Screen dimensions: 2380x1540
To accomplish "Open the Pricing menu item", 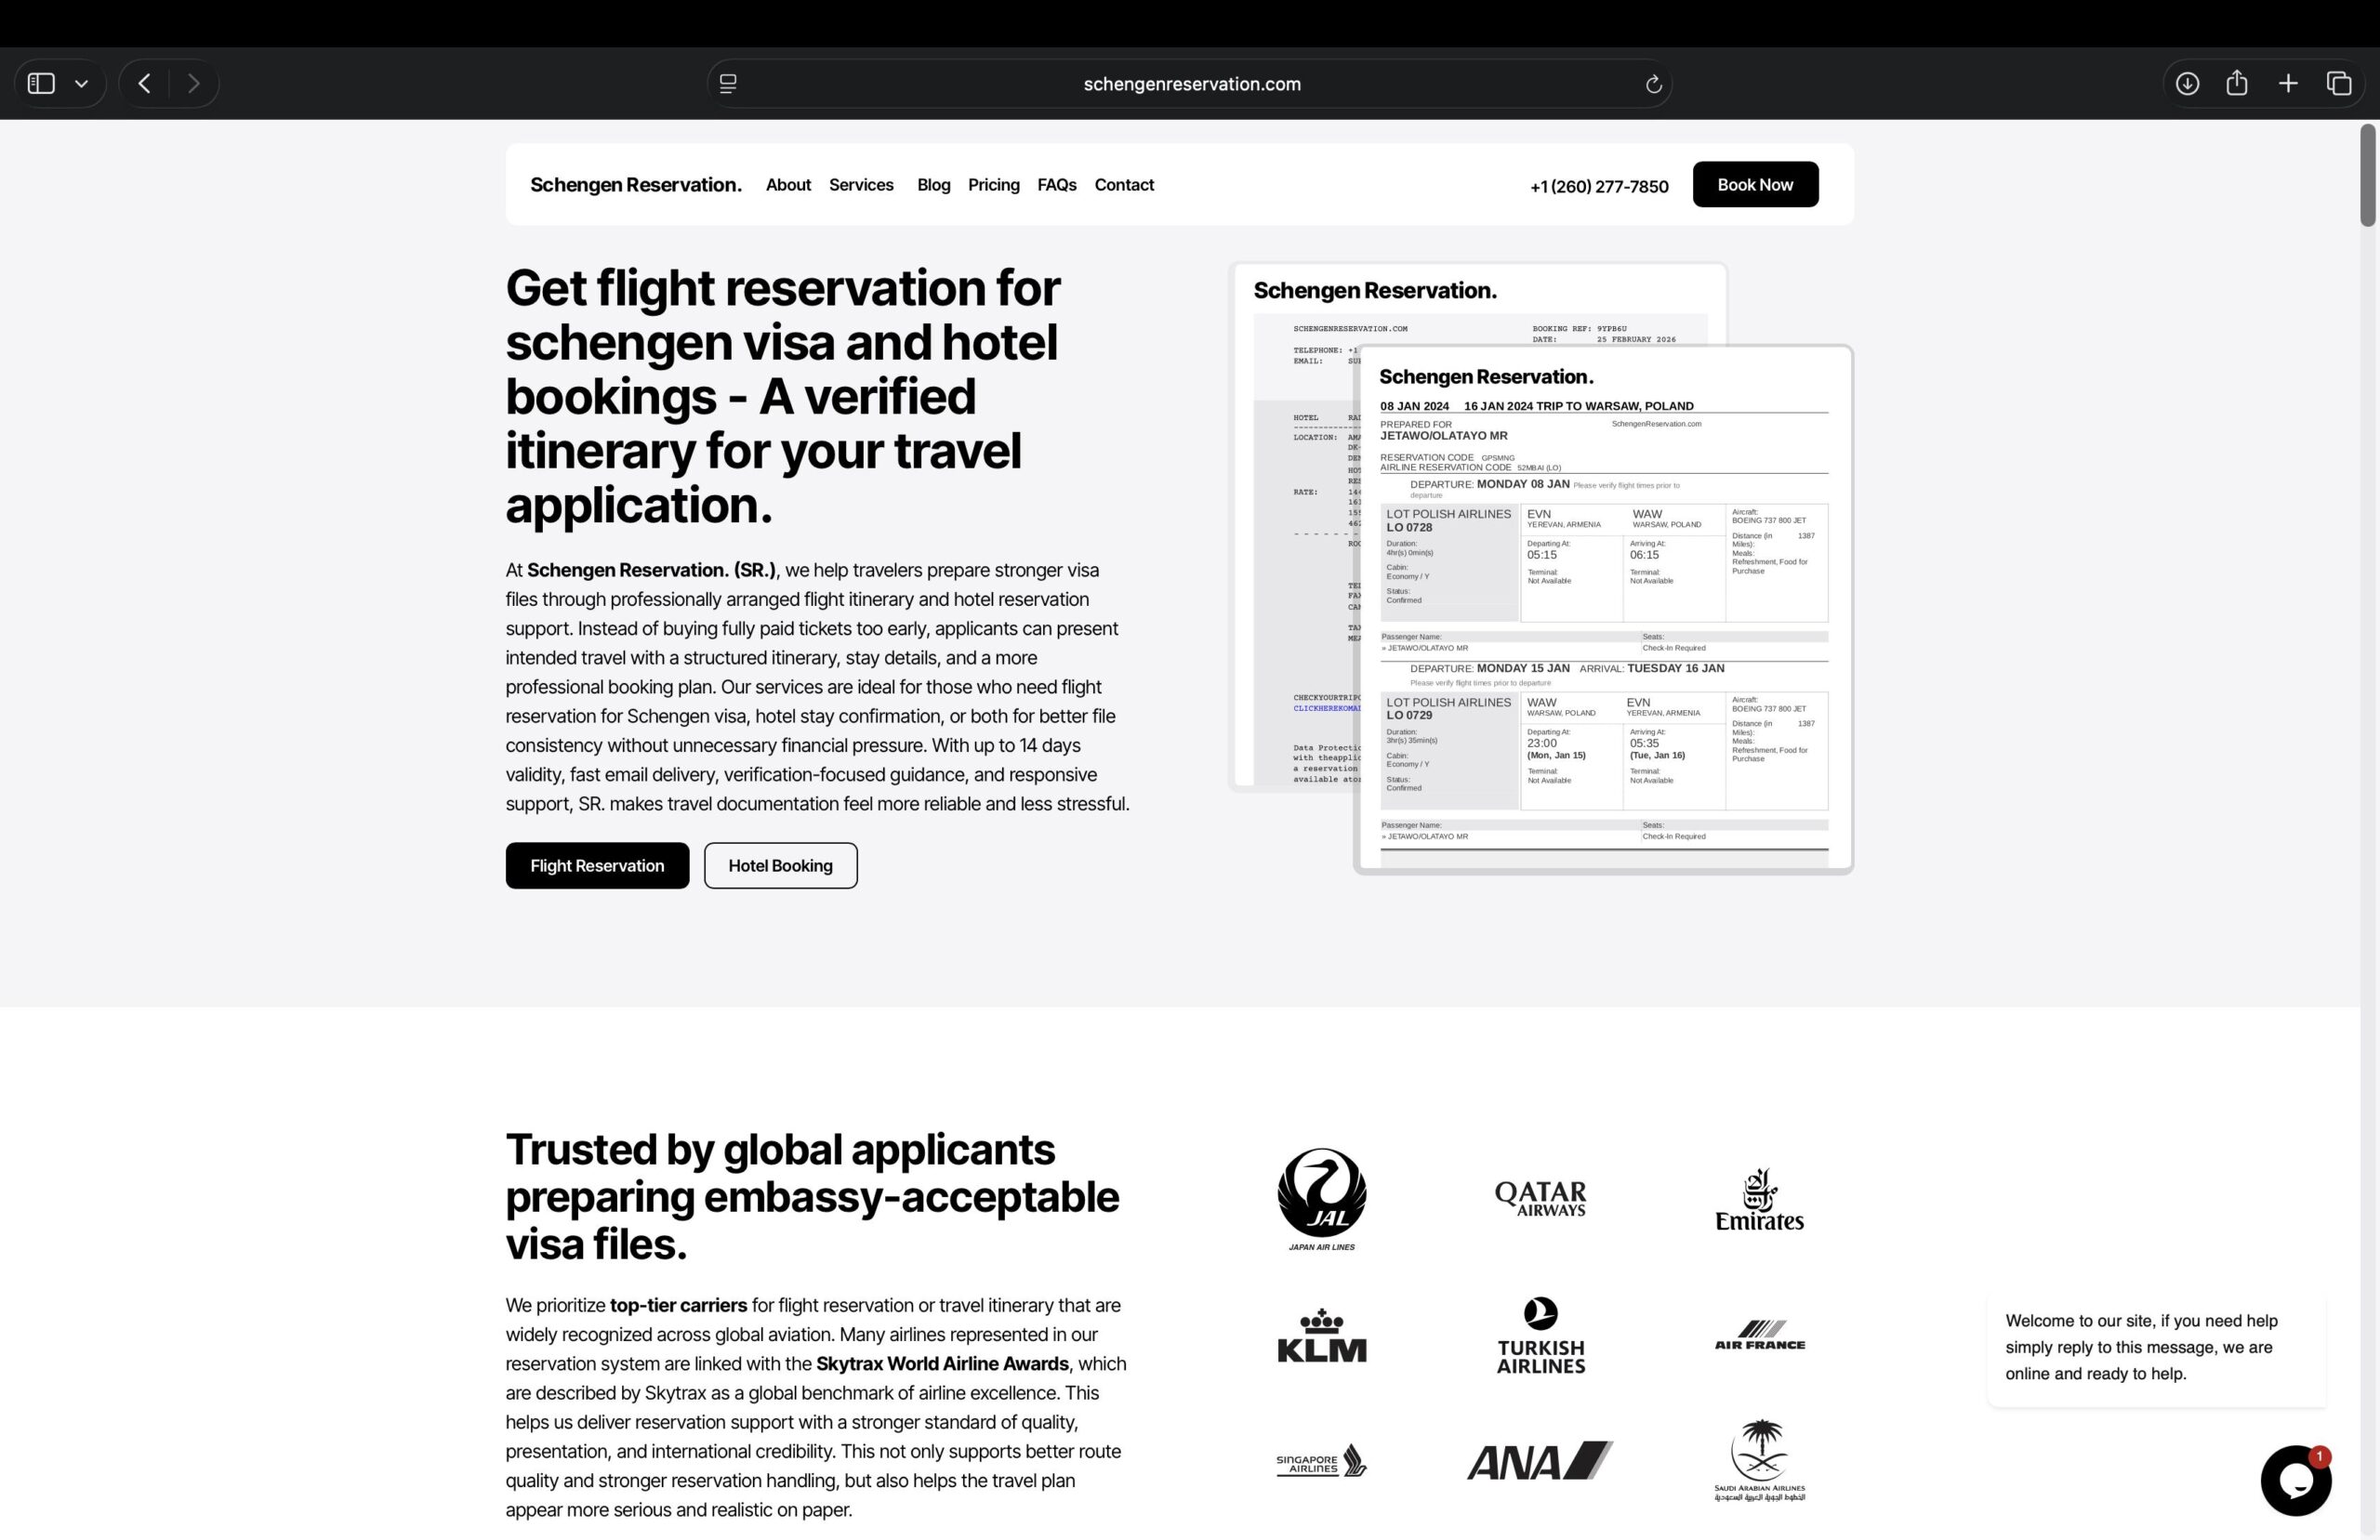I will [993, 185].
